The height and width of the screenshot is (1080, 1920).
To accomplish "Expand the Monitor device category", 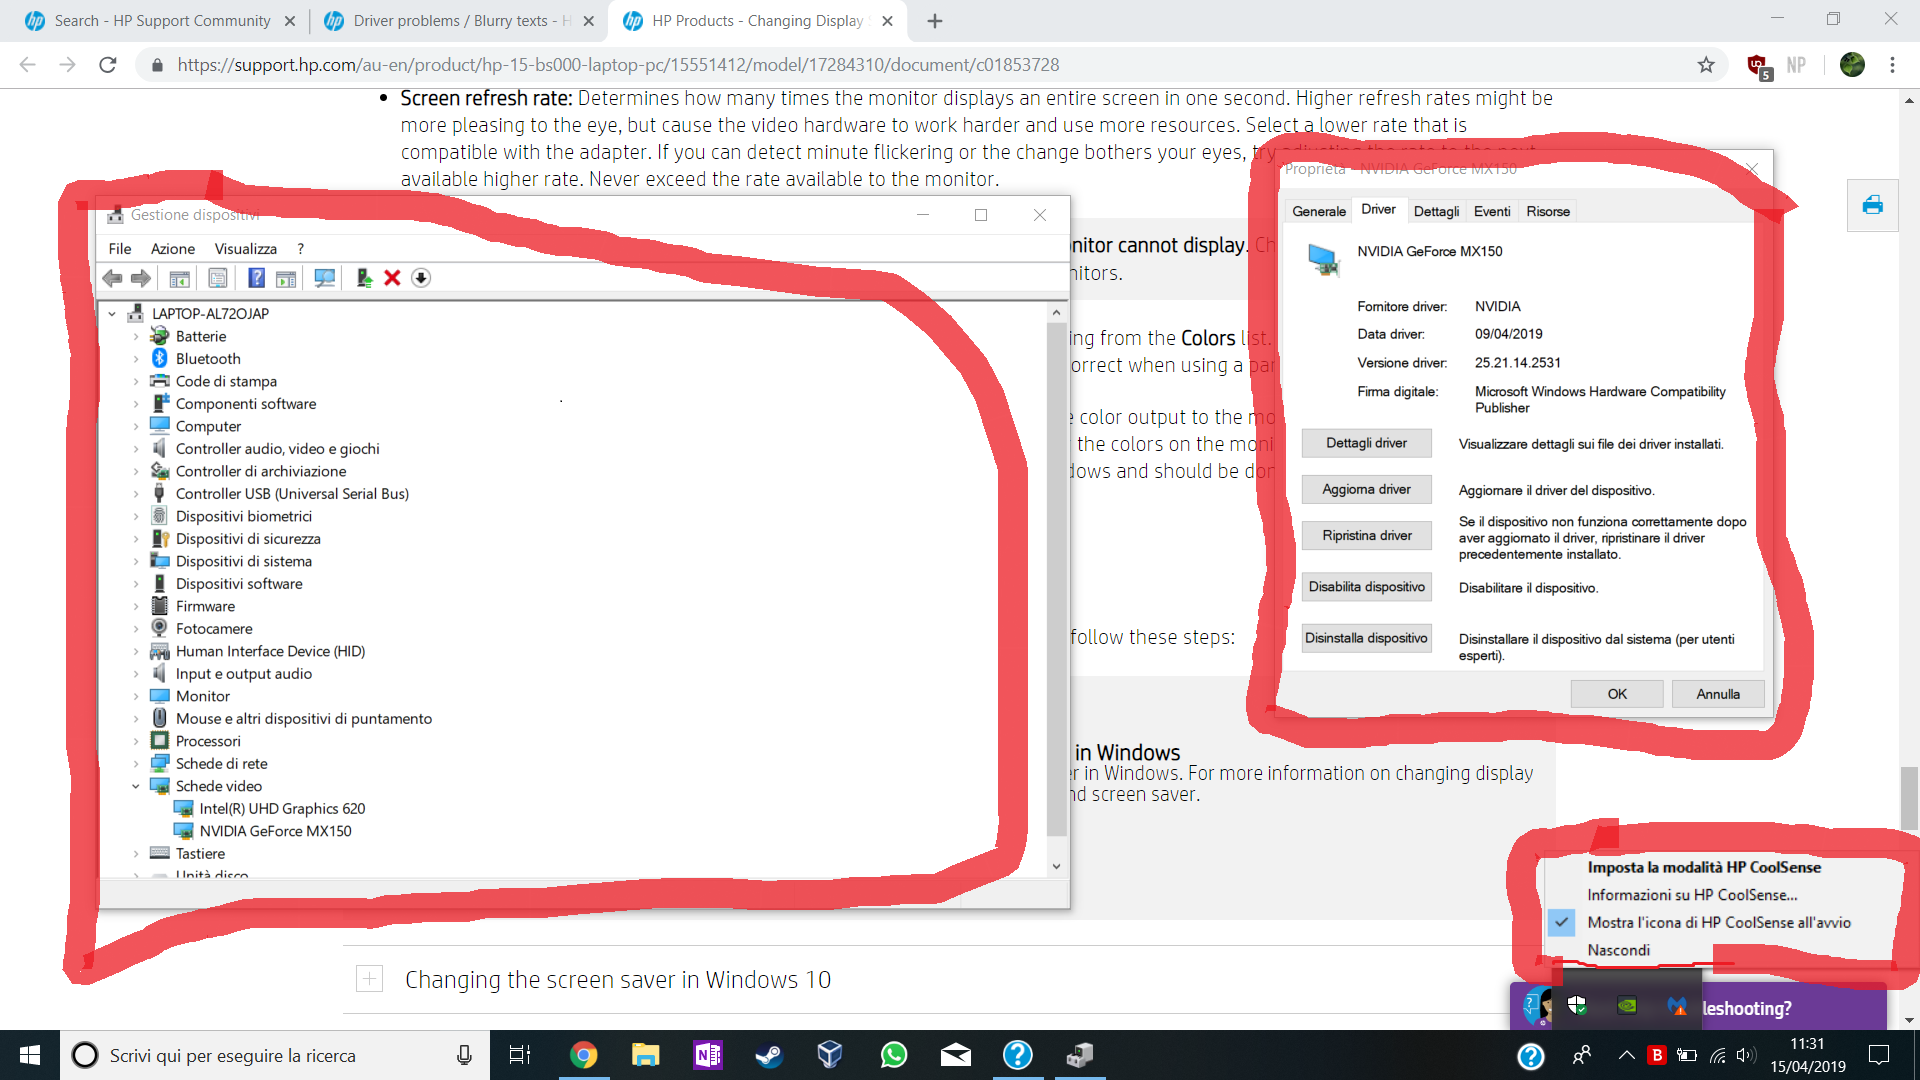I will click(136, 696).
